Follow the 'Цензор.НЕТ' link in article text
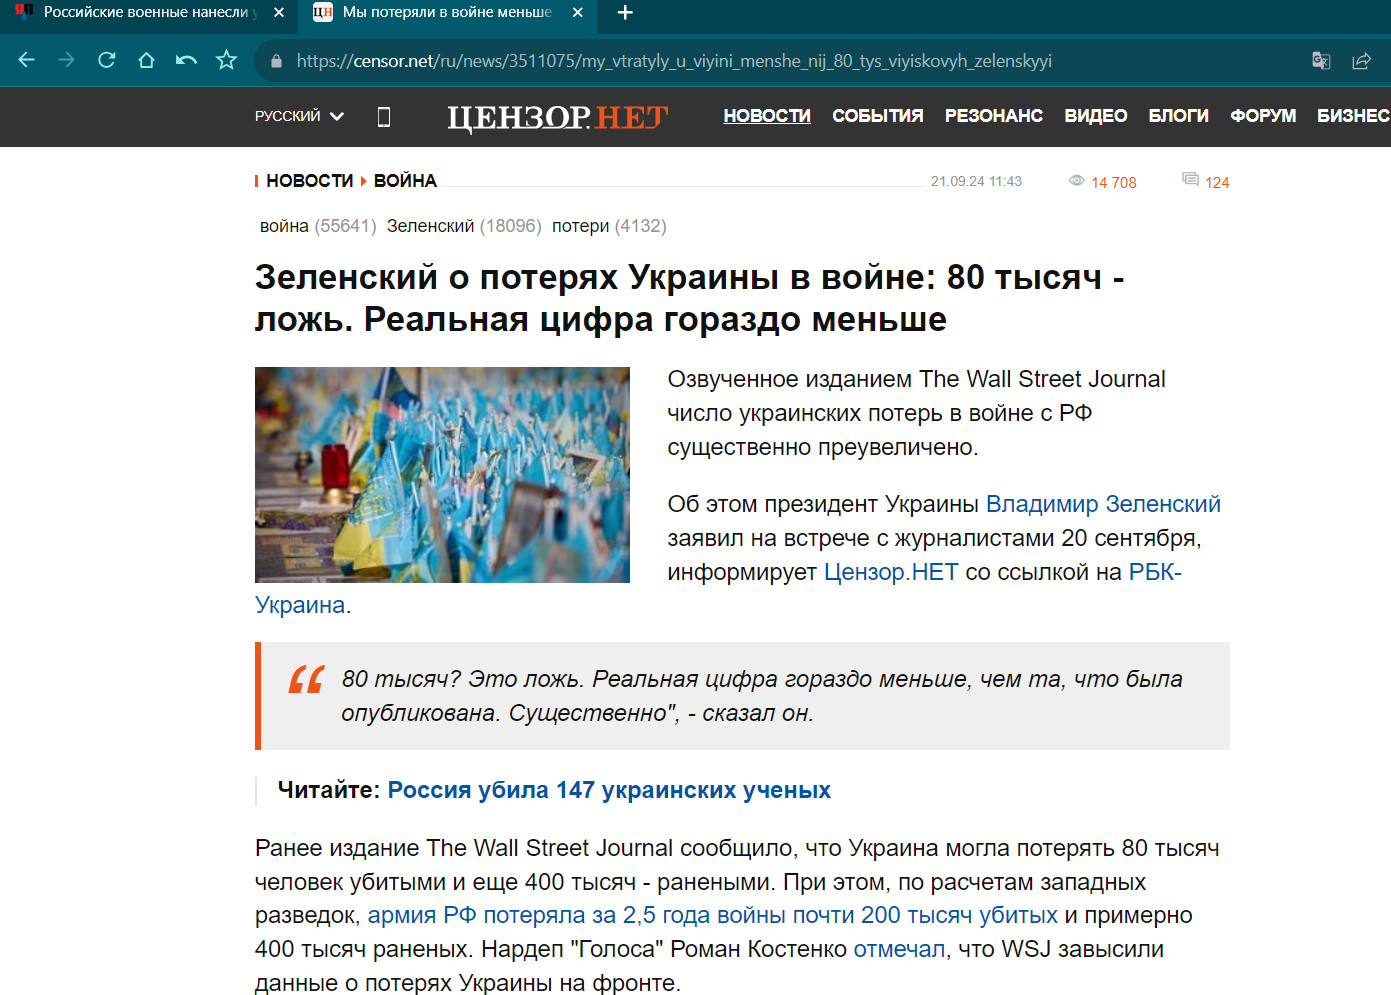This screenshot has width=1391, height=995. 891,572
